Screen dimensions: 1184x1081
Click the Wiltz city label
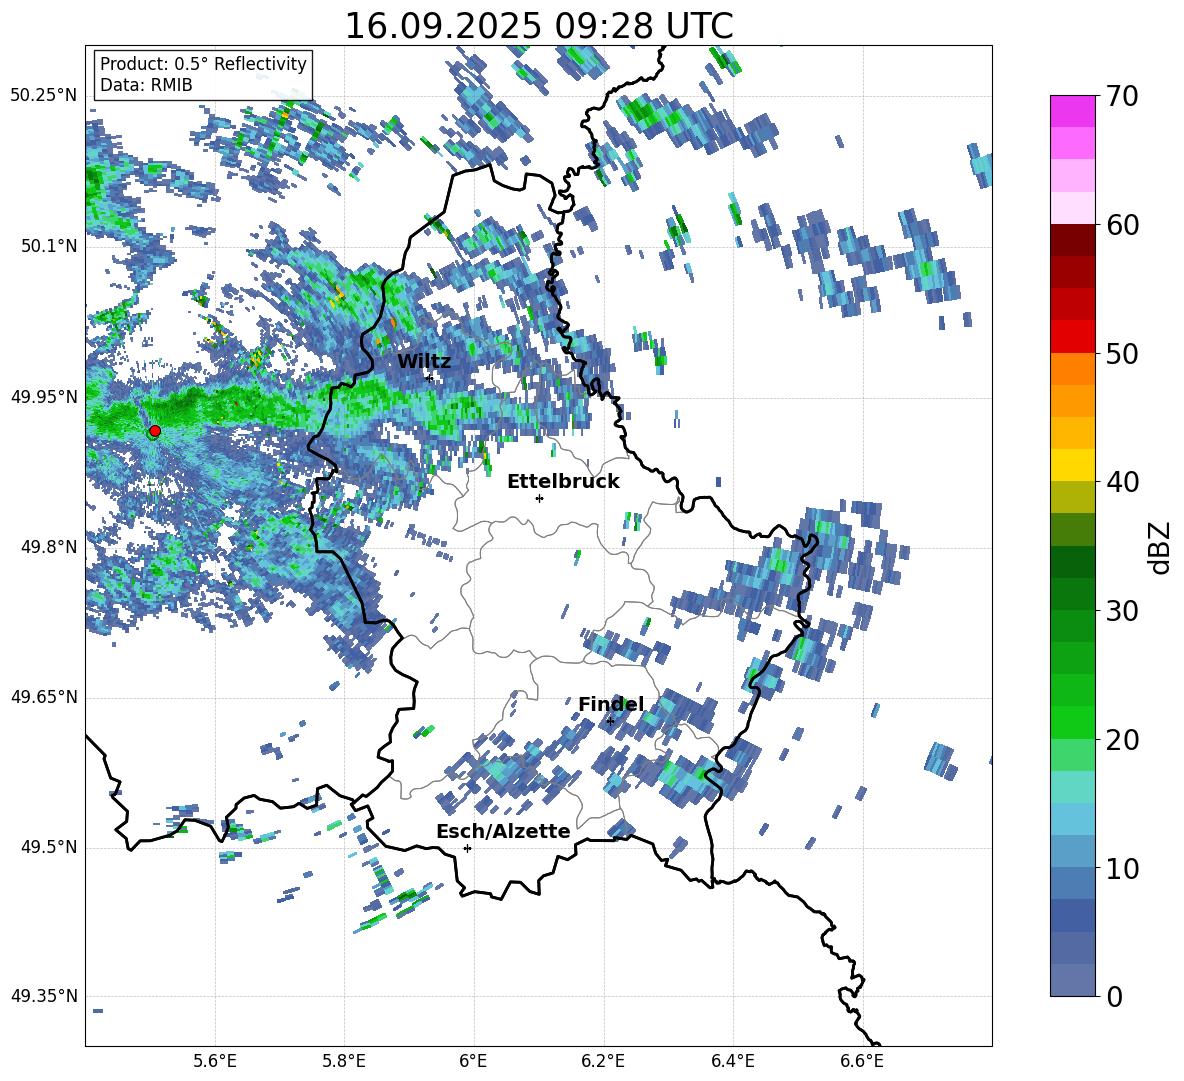coord(424,362)
